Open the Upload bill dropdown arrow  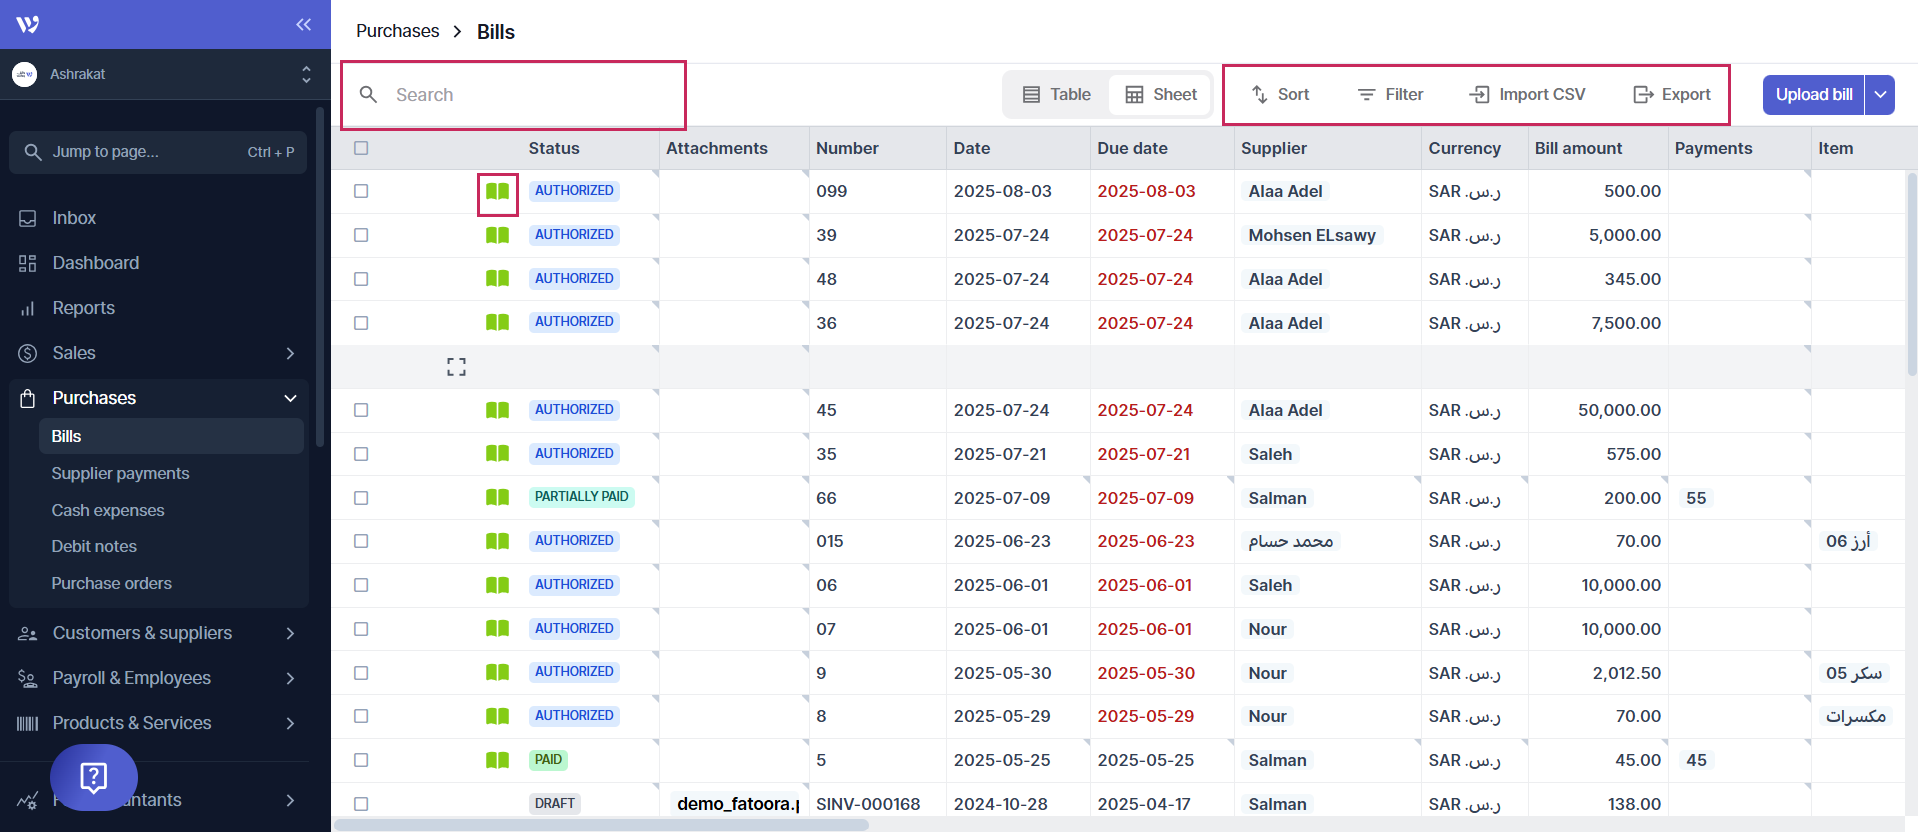coord(1880,95)
